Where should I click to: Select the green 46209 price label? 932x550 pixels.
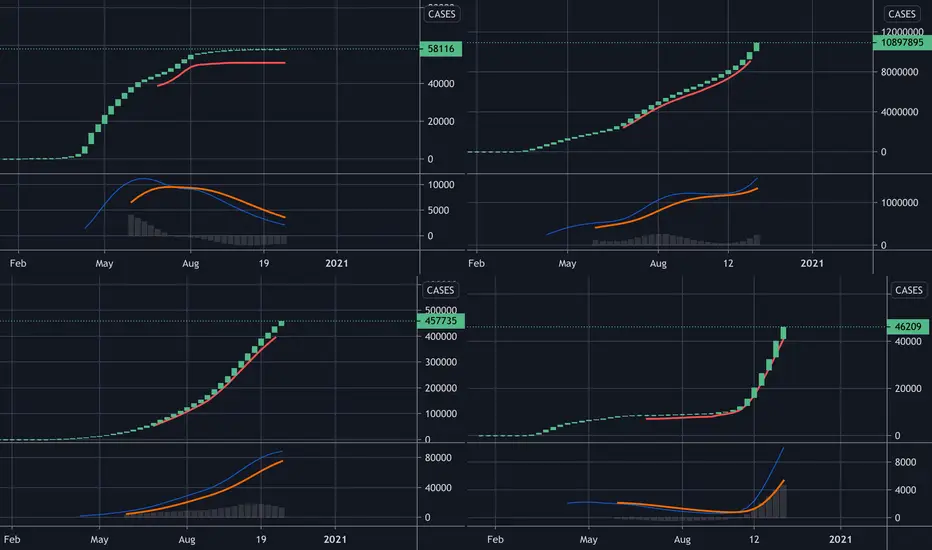908,326
